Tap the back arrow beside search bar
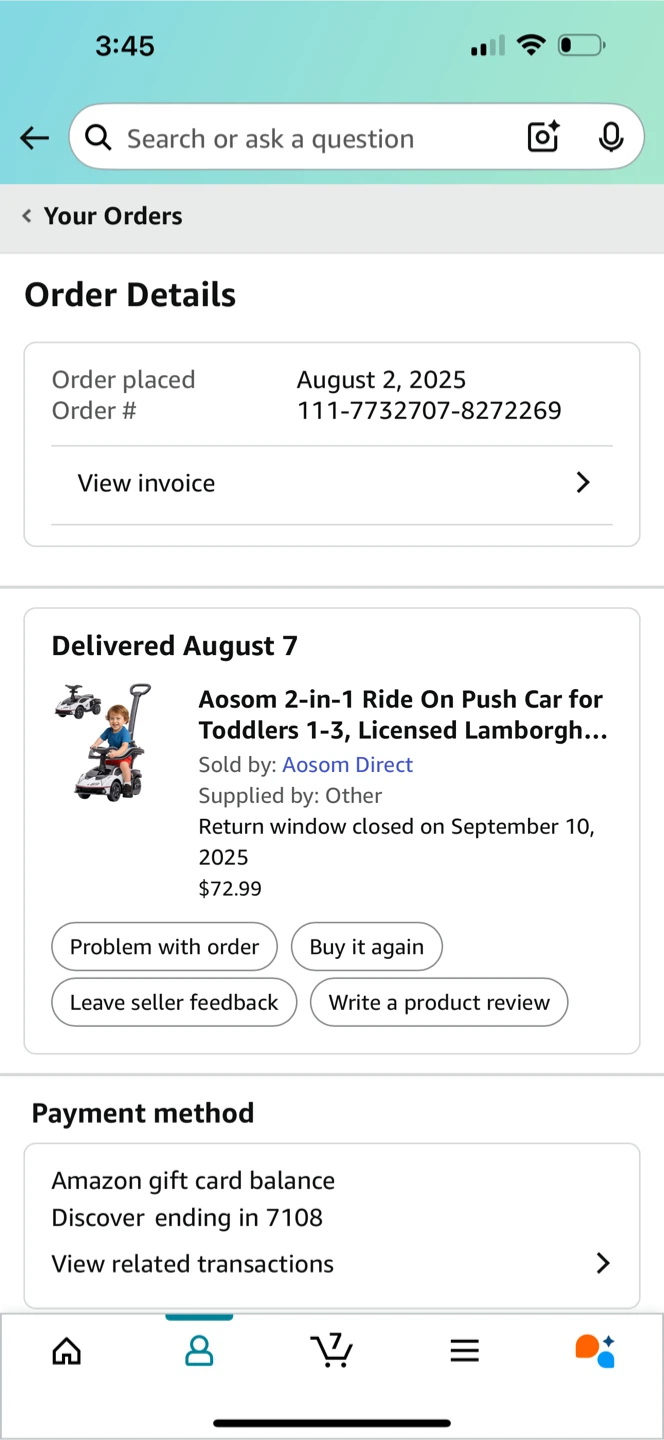The width and height of the screenshot is (664, 1440). tap(34, 138)
